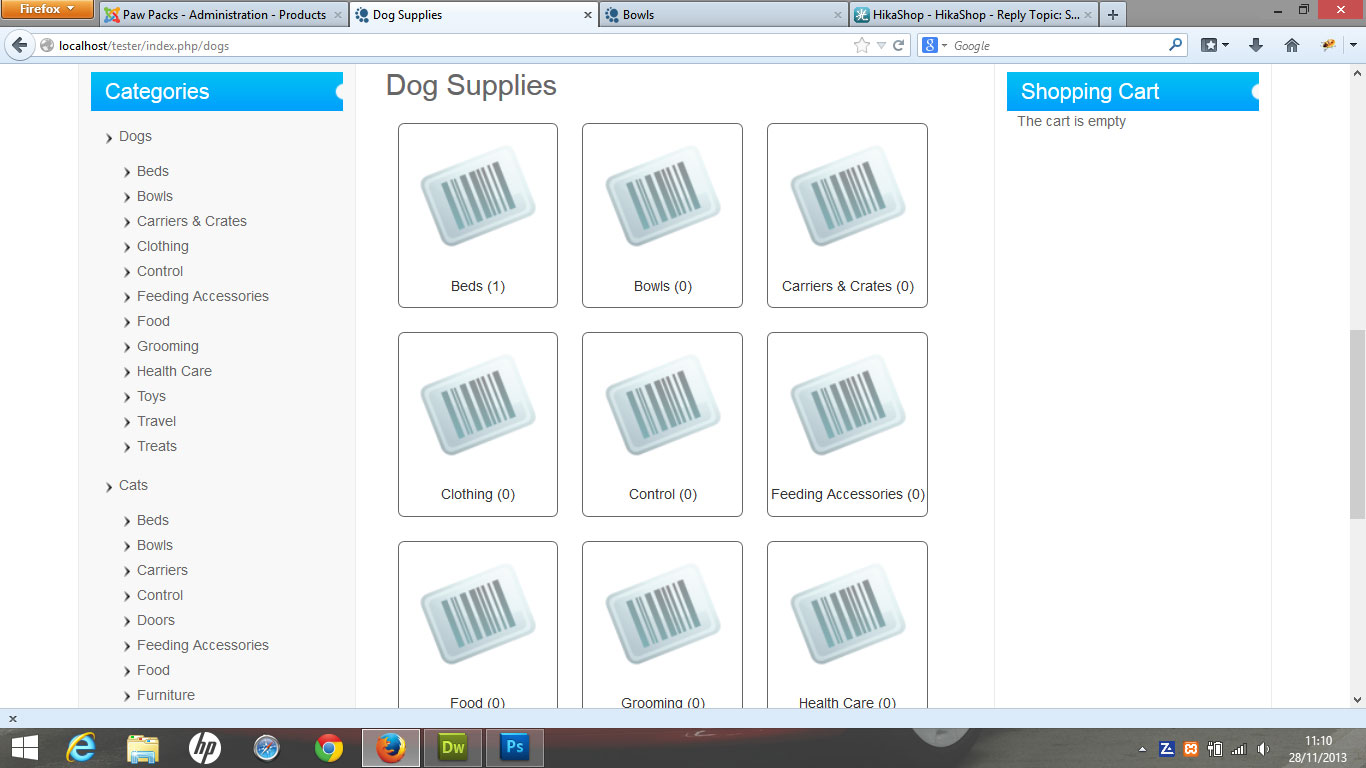Select the Dog Supplies tab

click(x=473, y=15)
